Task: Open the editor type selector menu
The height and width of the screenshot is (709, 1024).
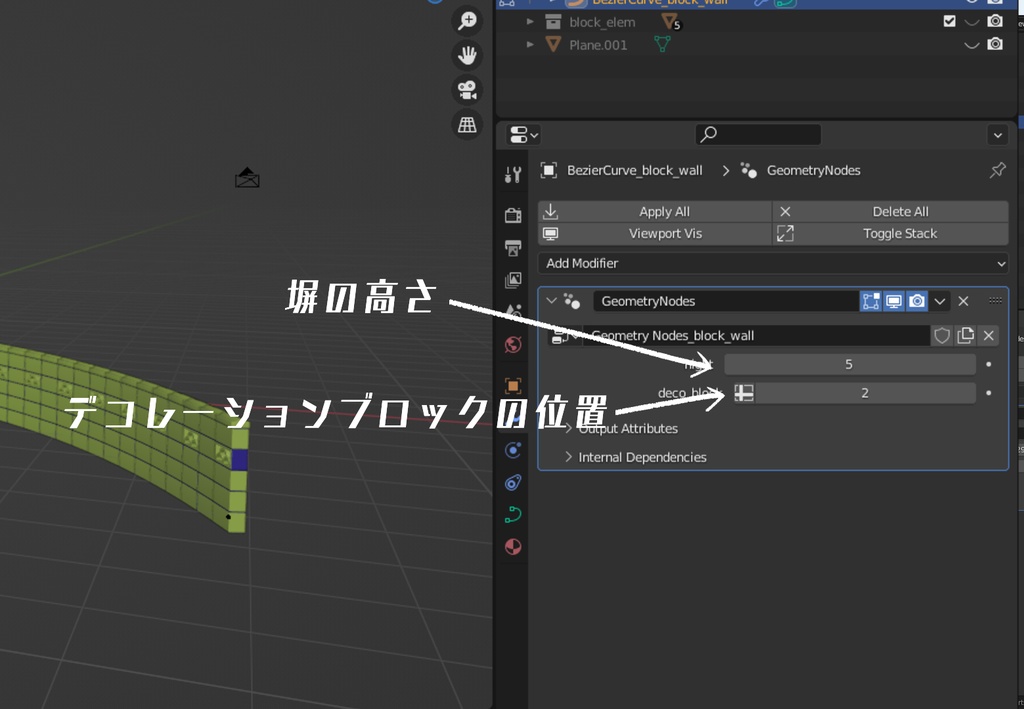Action: pos(522,134)
